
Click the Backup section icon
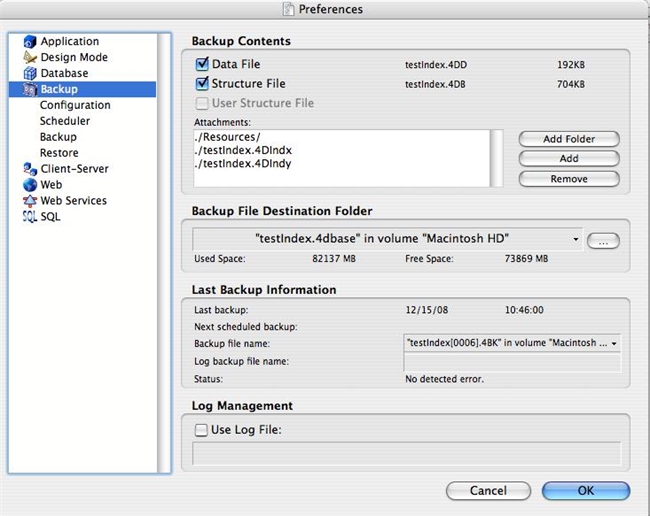pyautogui.click(x=29, y=90)
